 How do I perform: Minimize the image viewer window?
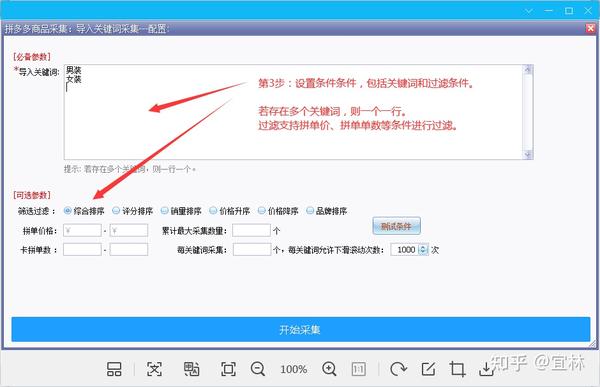click(549, 11)
